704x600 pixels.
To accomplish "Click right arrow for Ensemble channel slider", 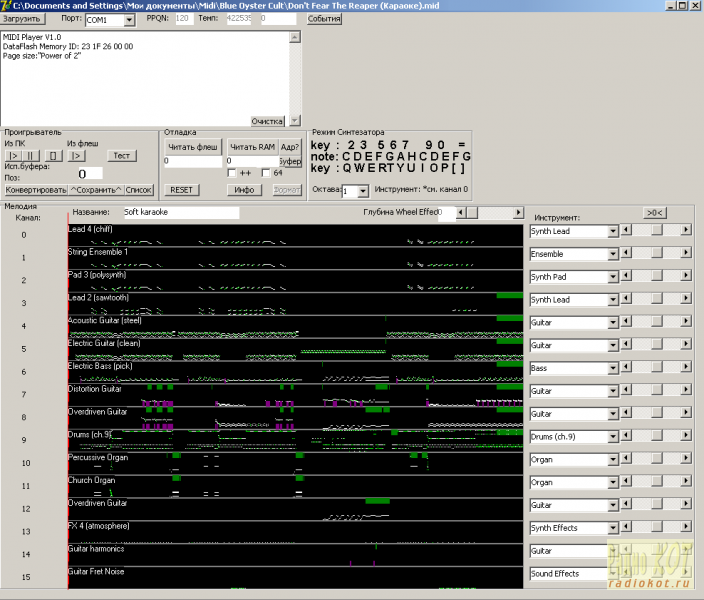I will (686, 253).
